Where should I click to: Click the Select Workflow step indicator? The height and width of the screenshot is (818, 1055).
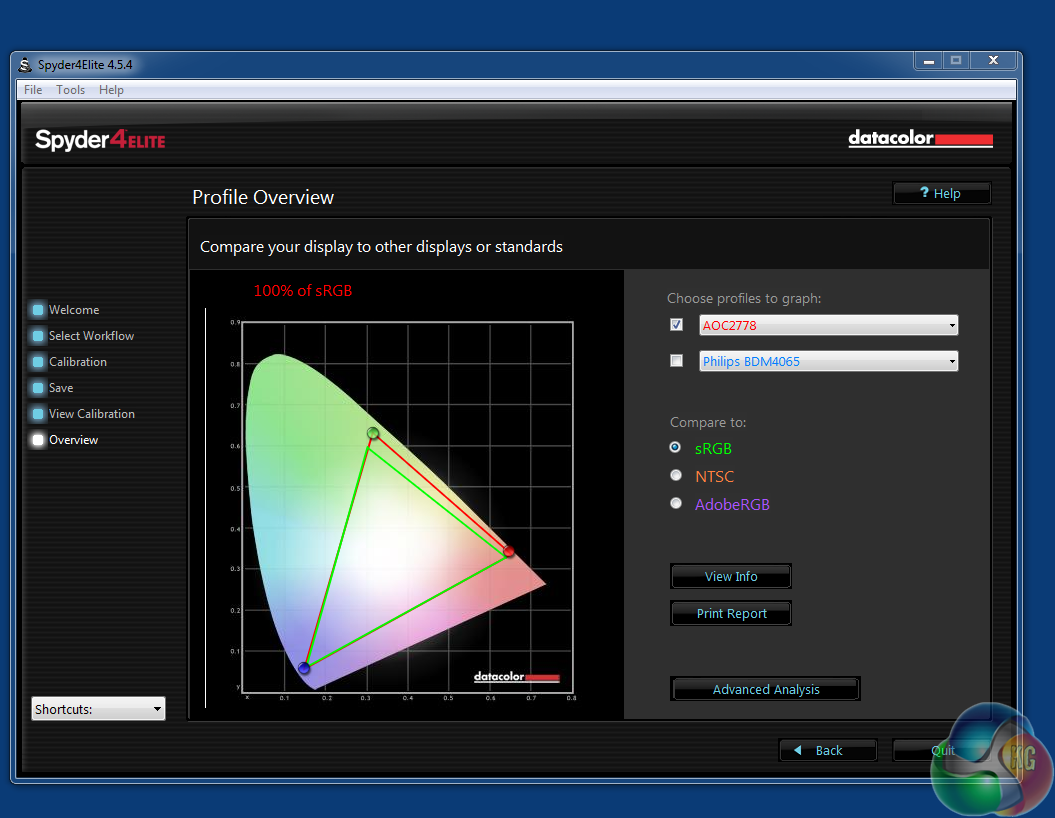coord(38,336)
